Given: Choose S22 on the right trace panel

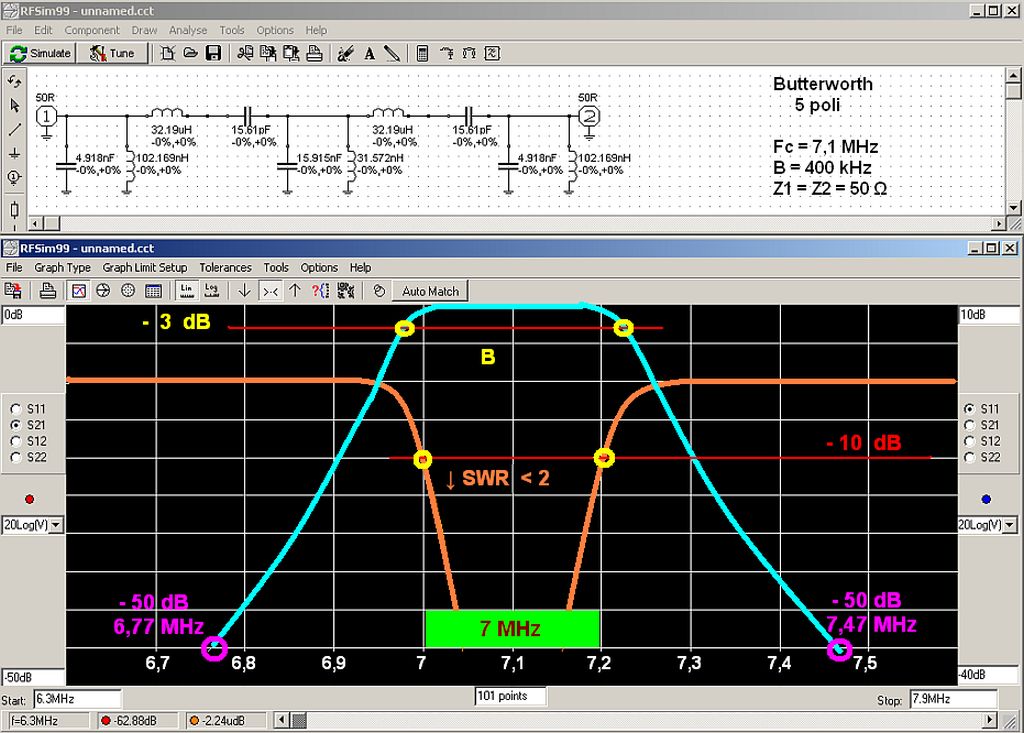Looking at the screenshot, I should pos(968,457).
